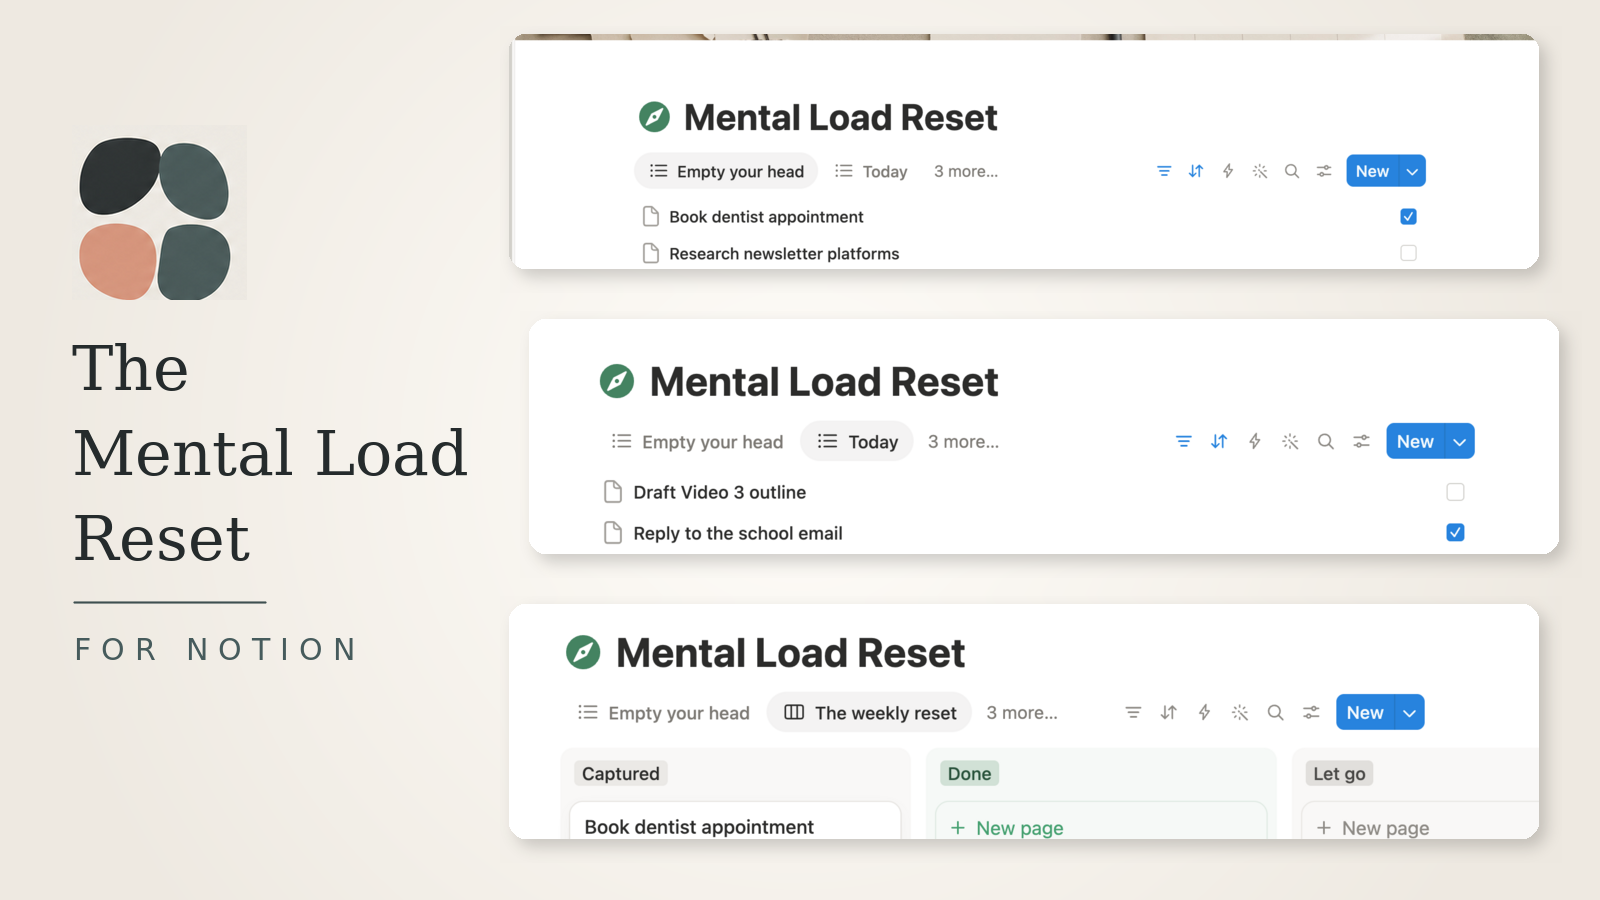The height and width of the screenshot is (900, 1600).
Task: Click the filter icon in middle panel
Action: click(1184, 441)
